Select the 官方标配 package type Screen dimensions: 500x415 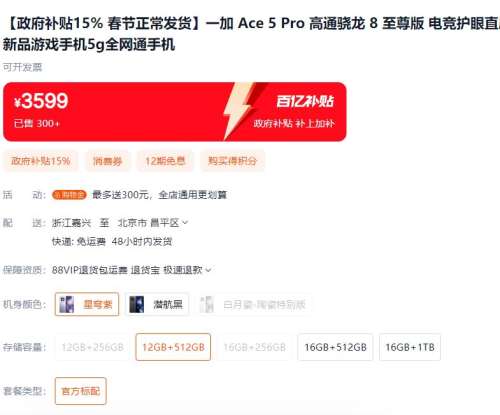coord(81,391)
